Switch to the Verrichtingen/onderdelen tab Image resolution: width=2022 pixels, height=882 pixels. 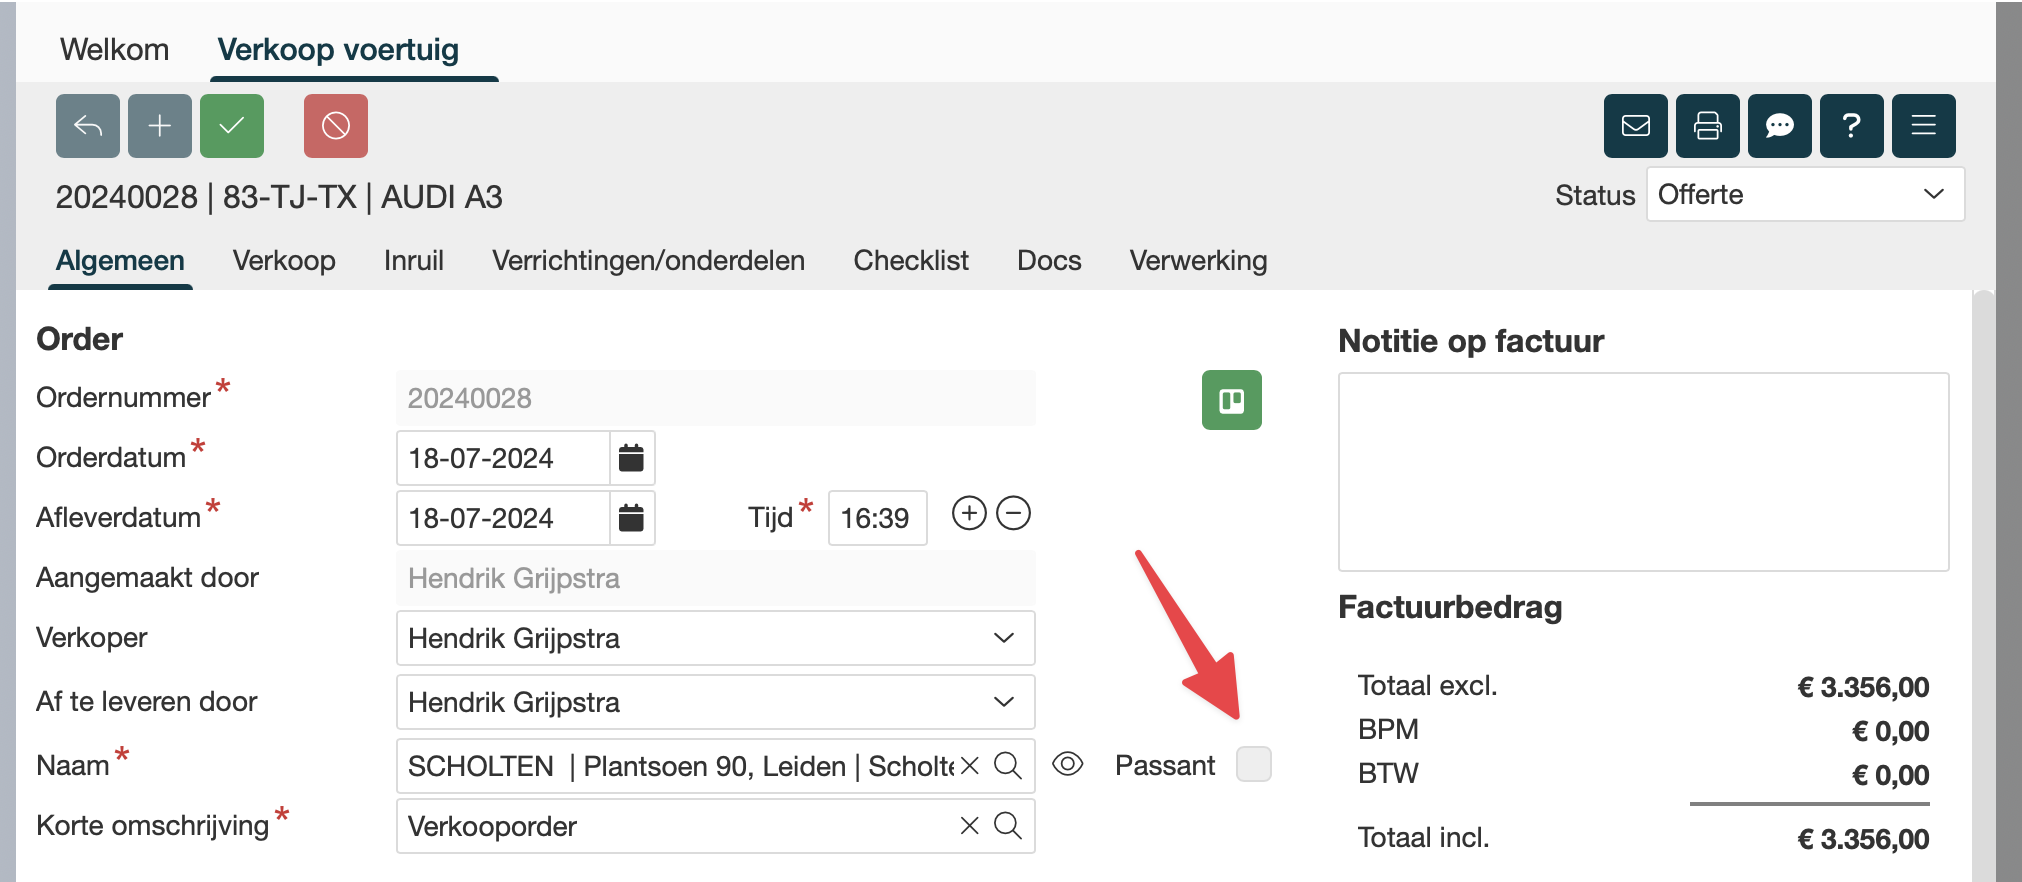click(x=648, y=261)
